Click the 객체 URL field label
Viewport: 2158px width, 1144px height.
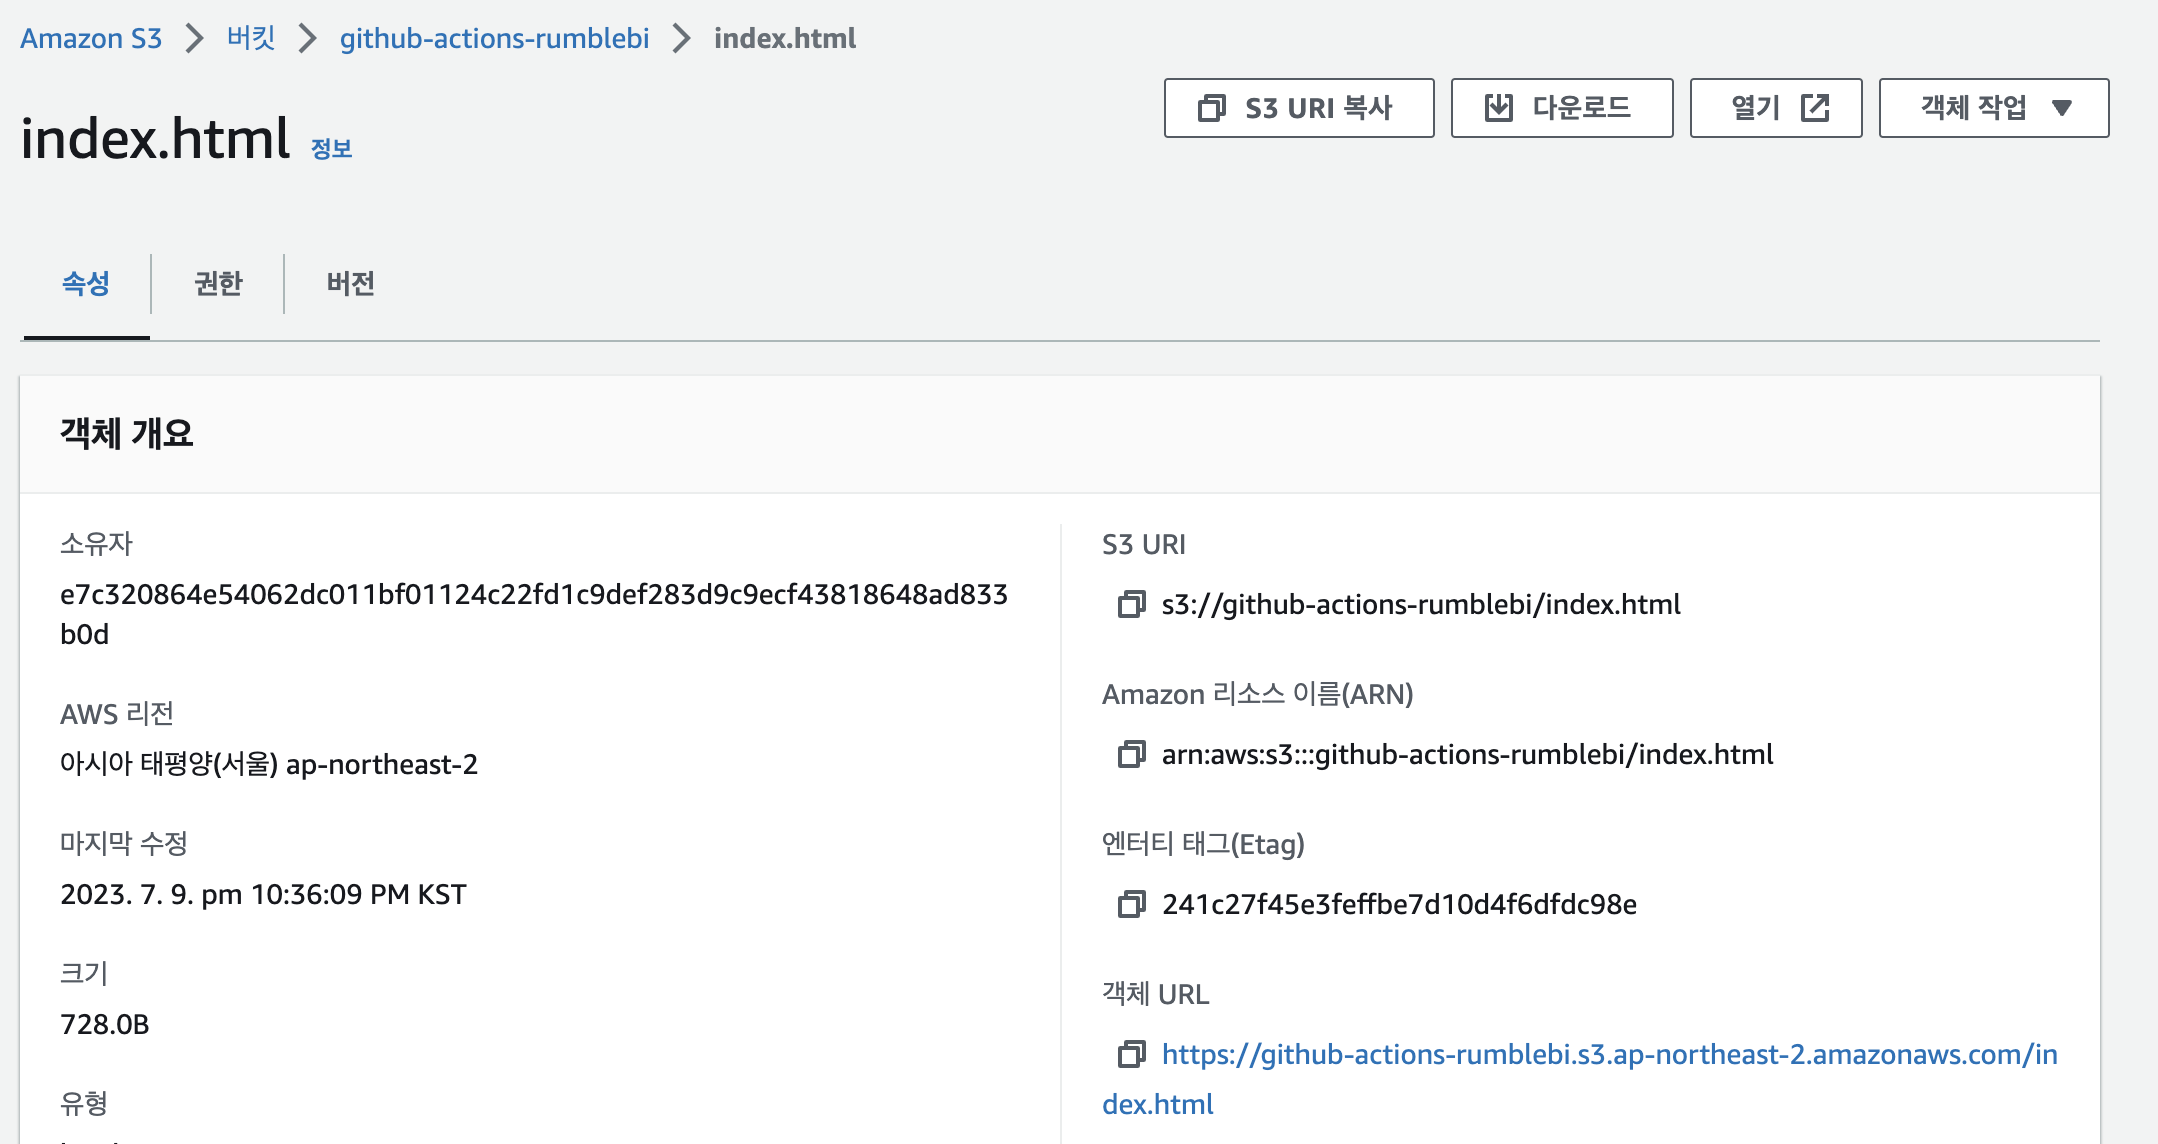click(1156, 994)
